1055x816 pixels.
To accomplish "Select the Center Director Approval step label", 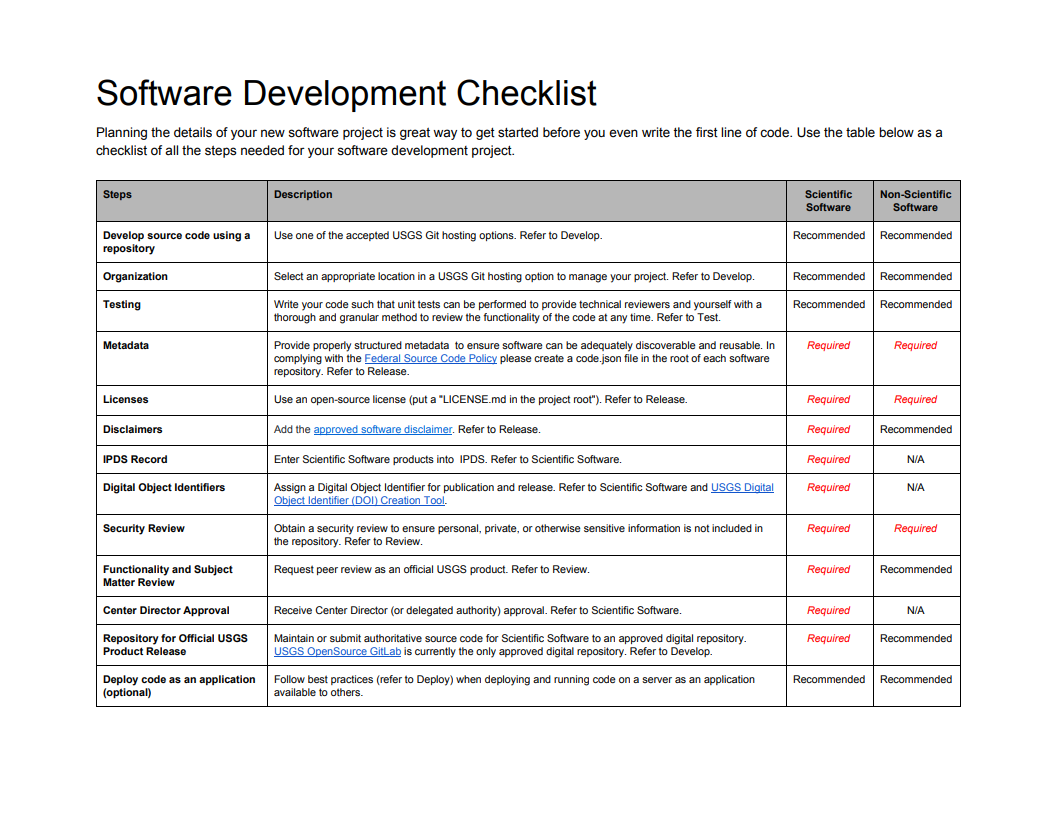I will 166,610.
